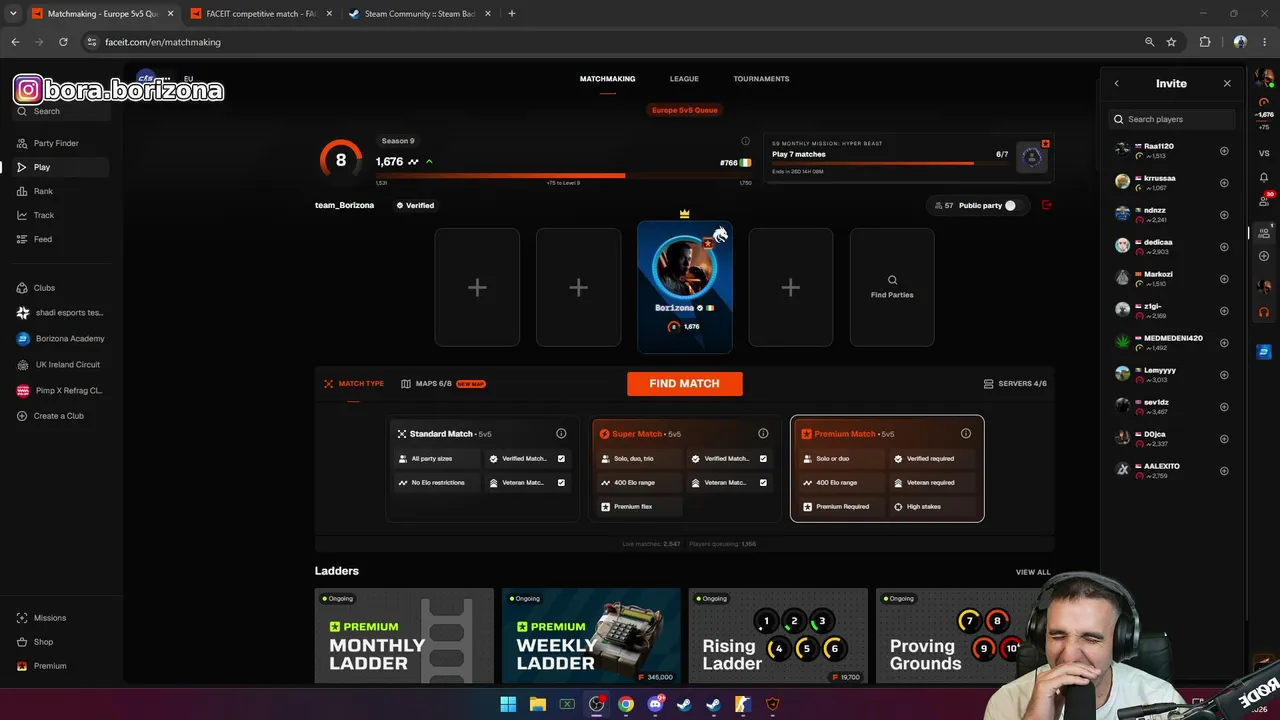Invite player AALEXITO with the plus icon

[x=1224, y=471]
